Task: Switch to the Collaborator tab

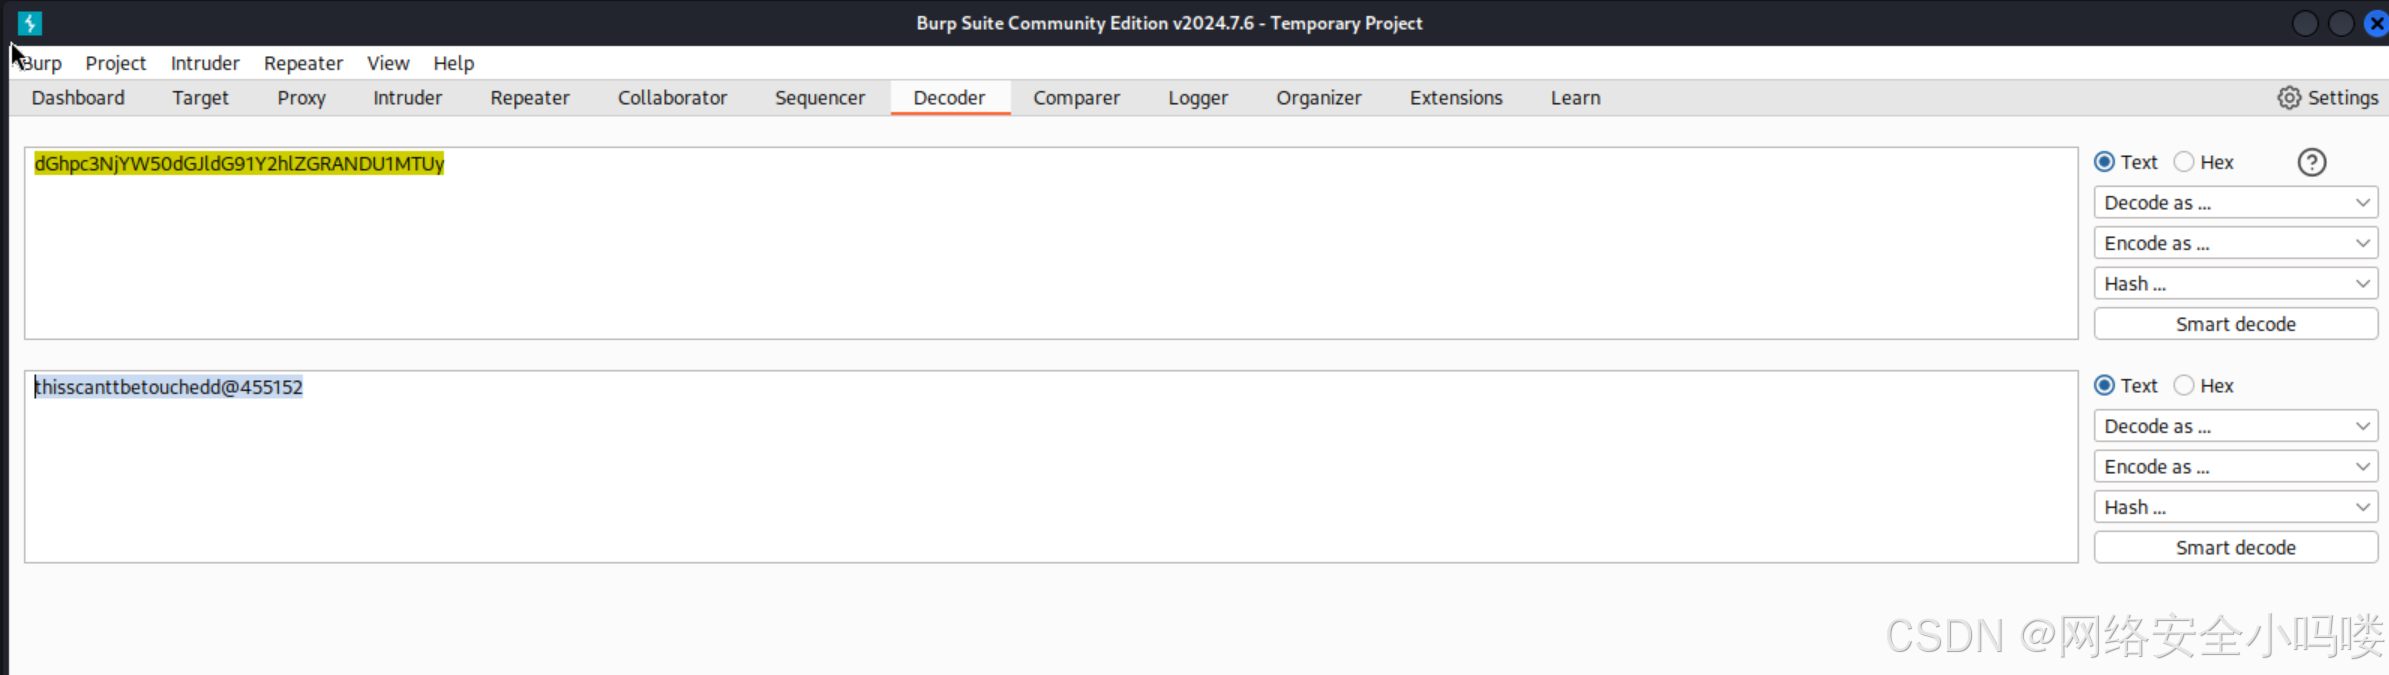Action: [672, 98]
